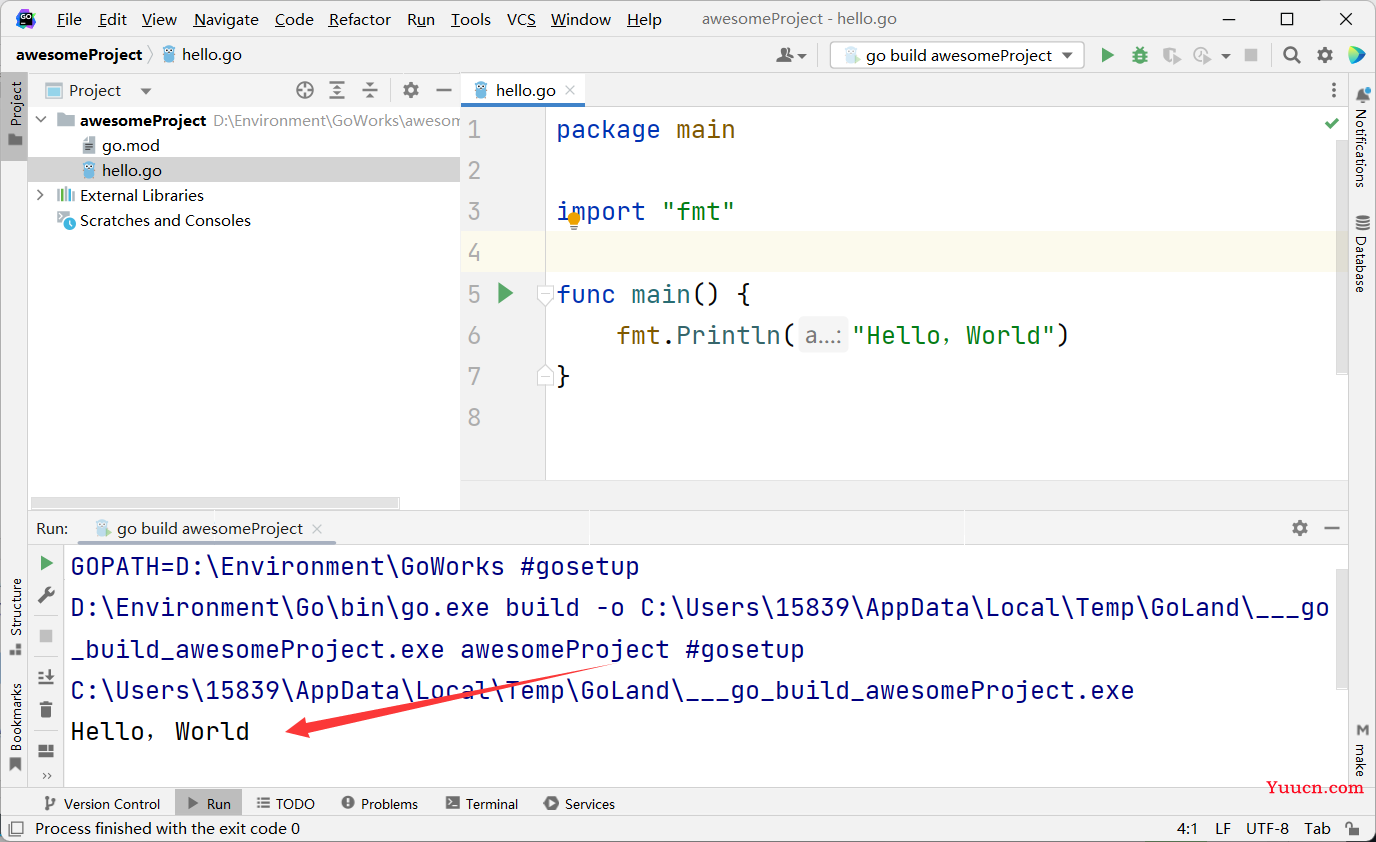Toggle the read-only lock in status bar
This screenshot has height=842, width=1376.
click(1352, 829)
